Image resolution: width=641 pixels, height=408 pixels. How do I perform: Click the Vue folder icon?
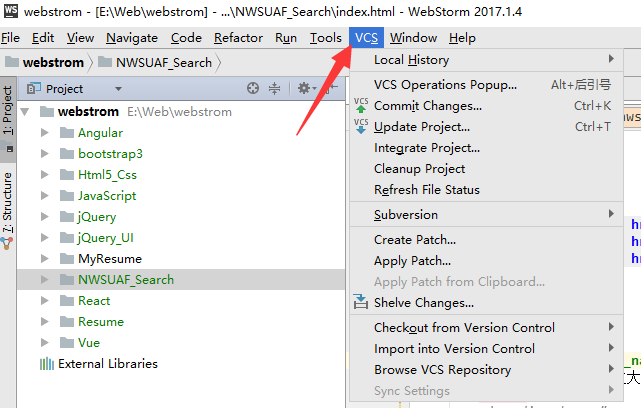pos(67,343)
